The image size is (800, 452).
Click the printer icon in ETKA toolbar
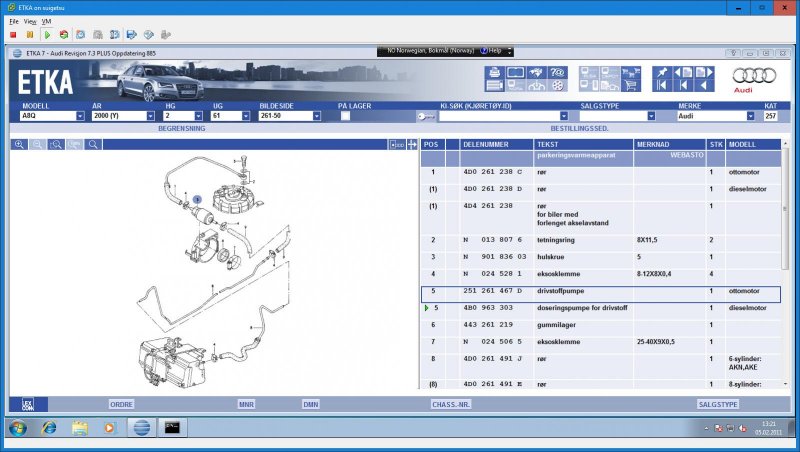pos(495,73)
